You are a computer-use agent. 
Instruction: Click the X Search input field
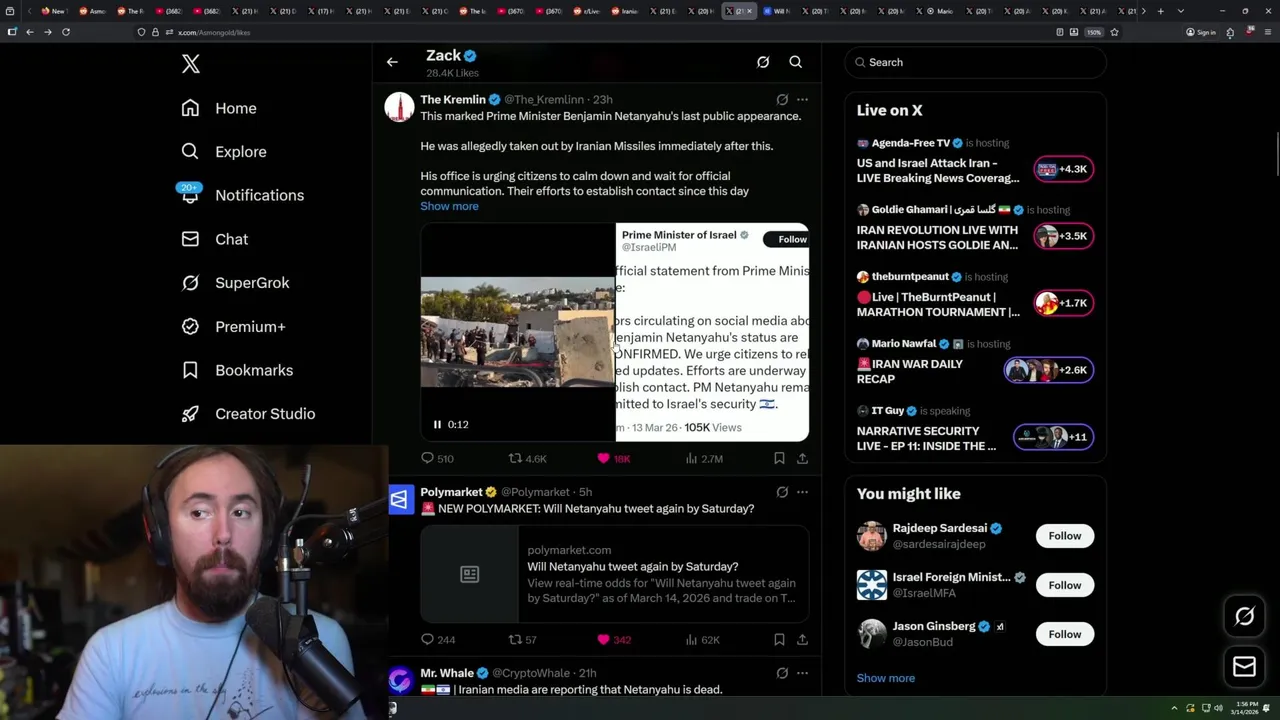click(975, 62)
